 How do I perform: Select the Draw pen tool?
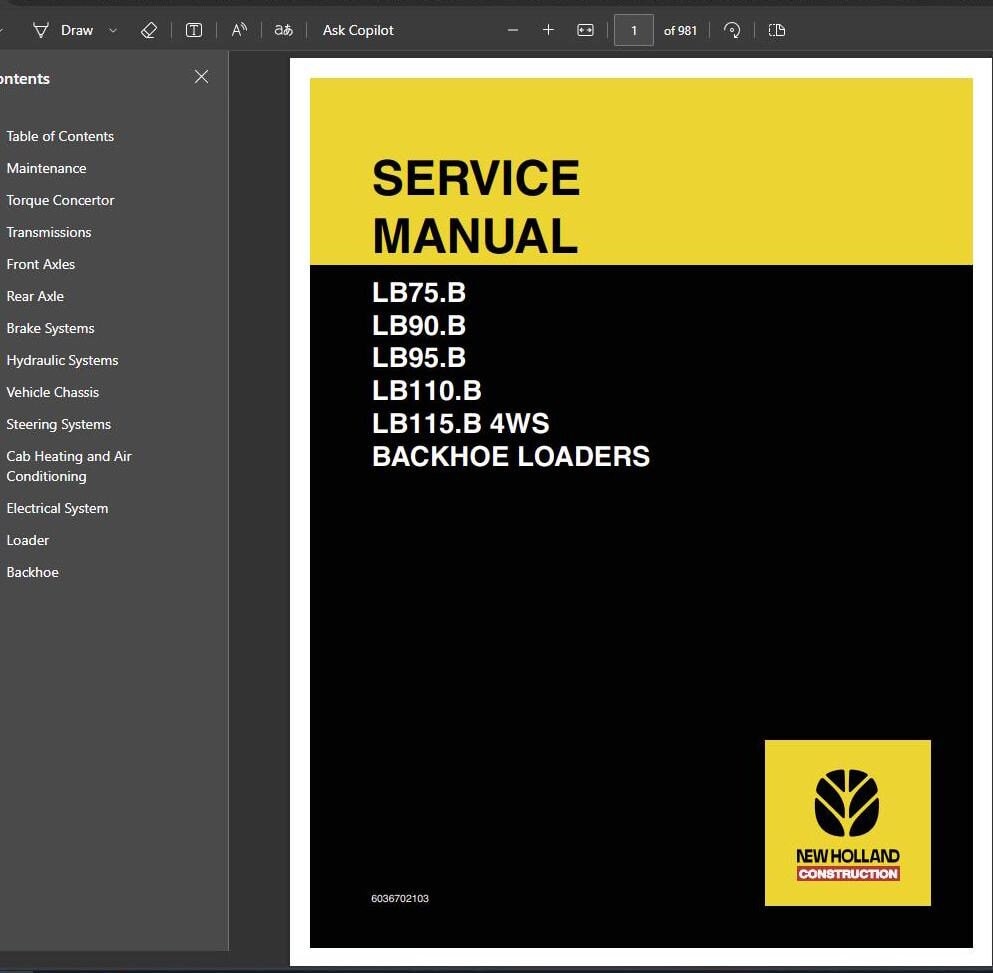(x=63, y=30)
